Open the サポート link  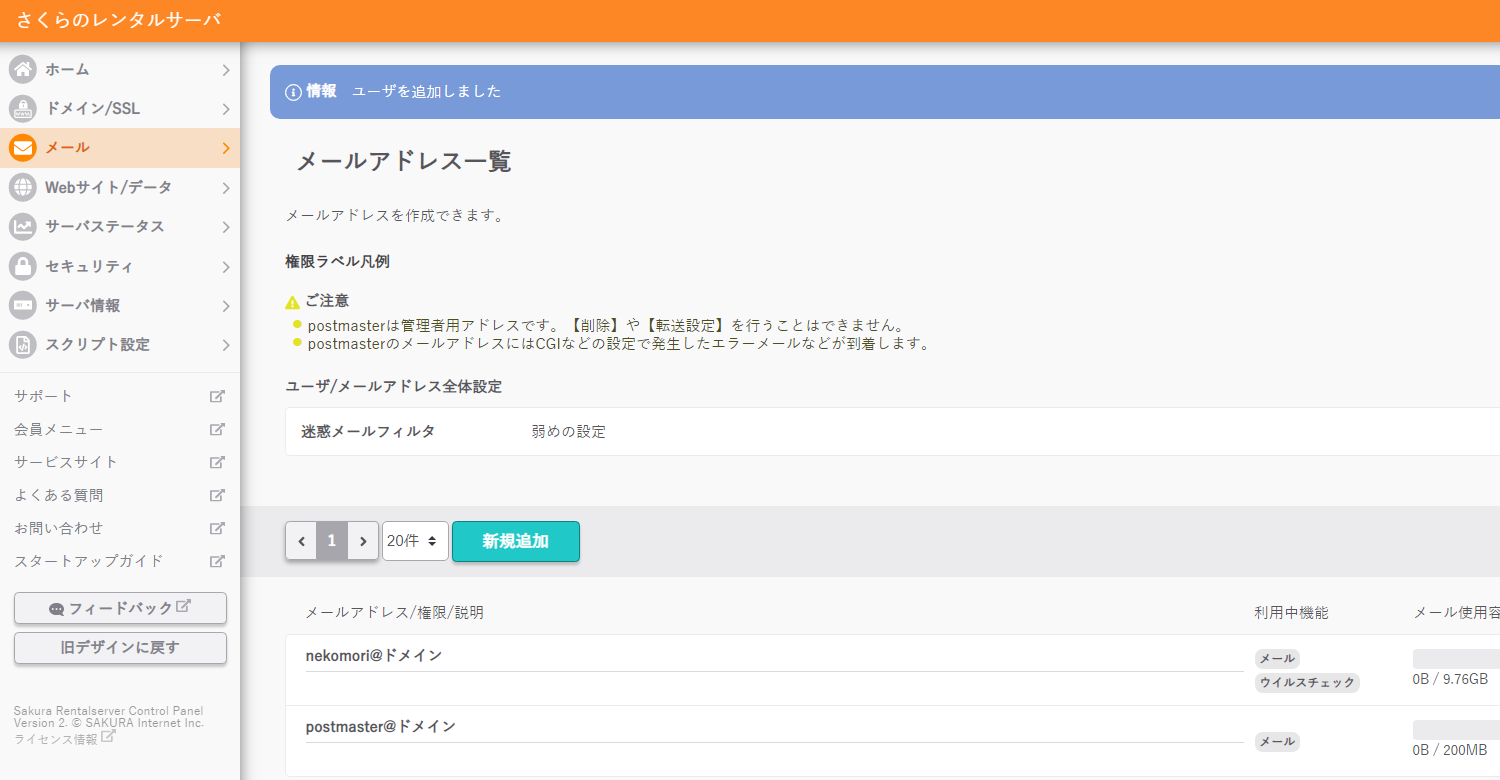pos(43,396)
